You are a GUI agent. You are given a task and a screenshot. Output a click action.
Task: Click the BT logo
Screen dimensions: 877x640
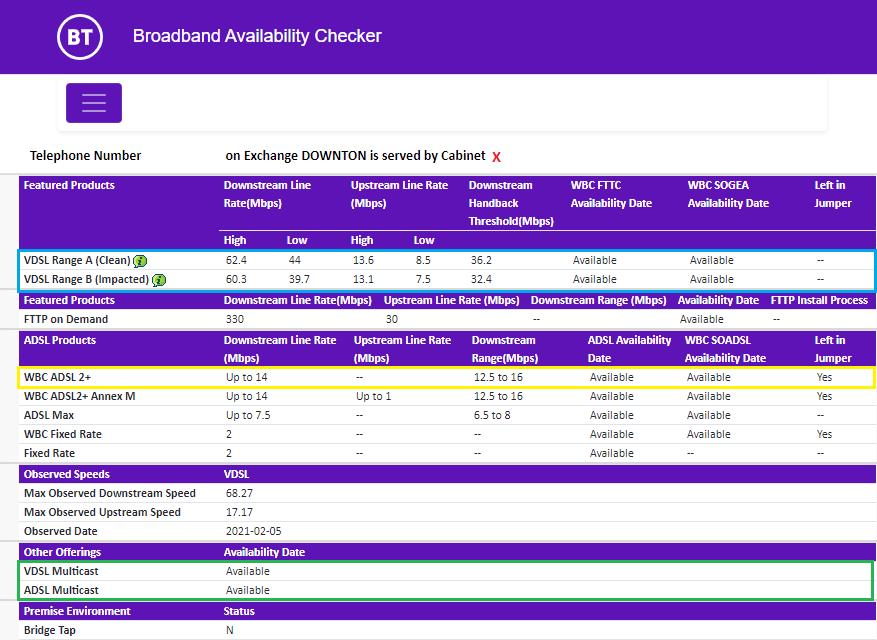[79, 37]
